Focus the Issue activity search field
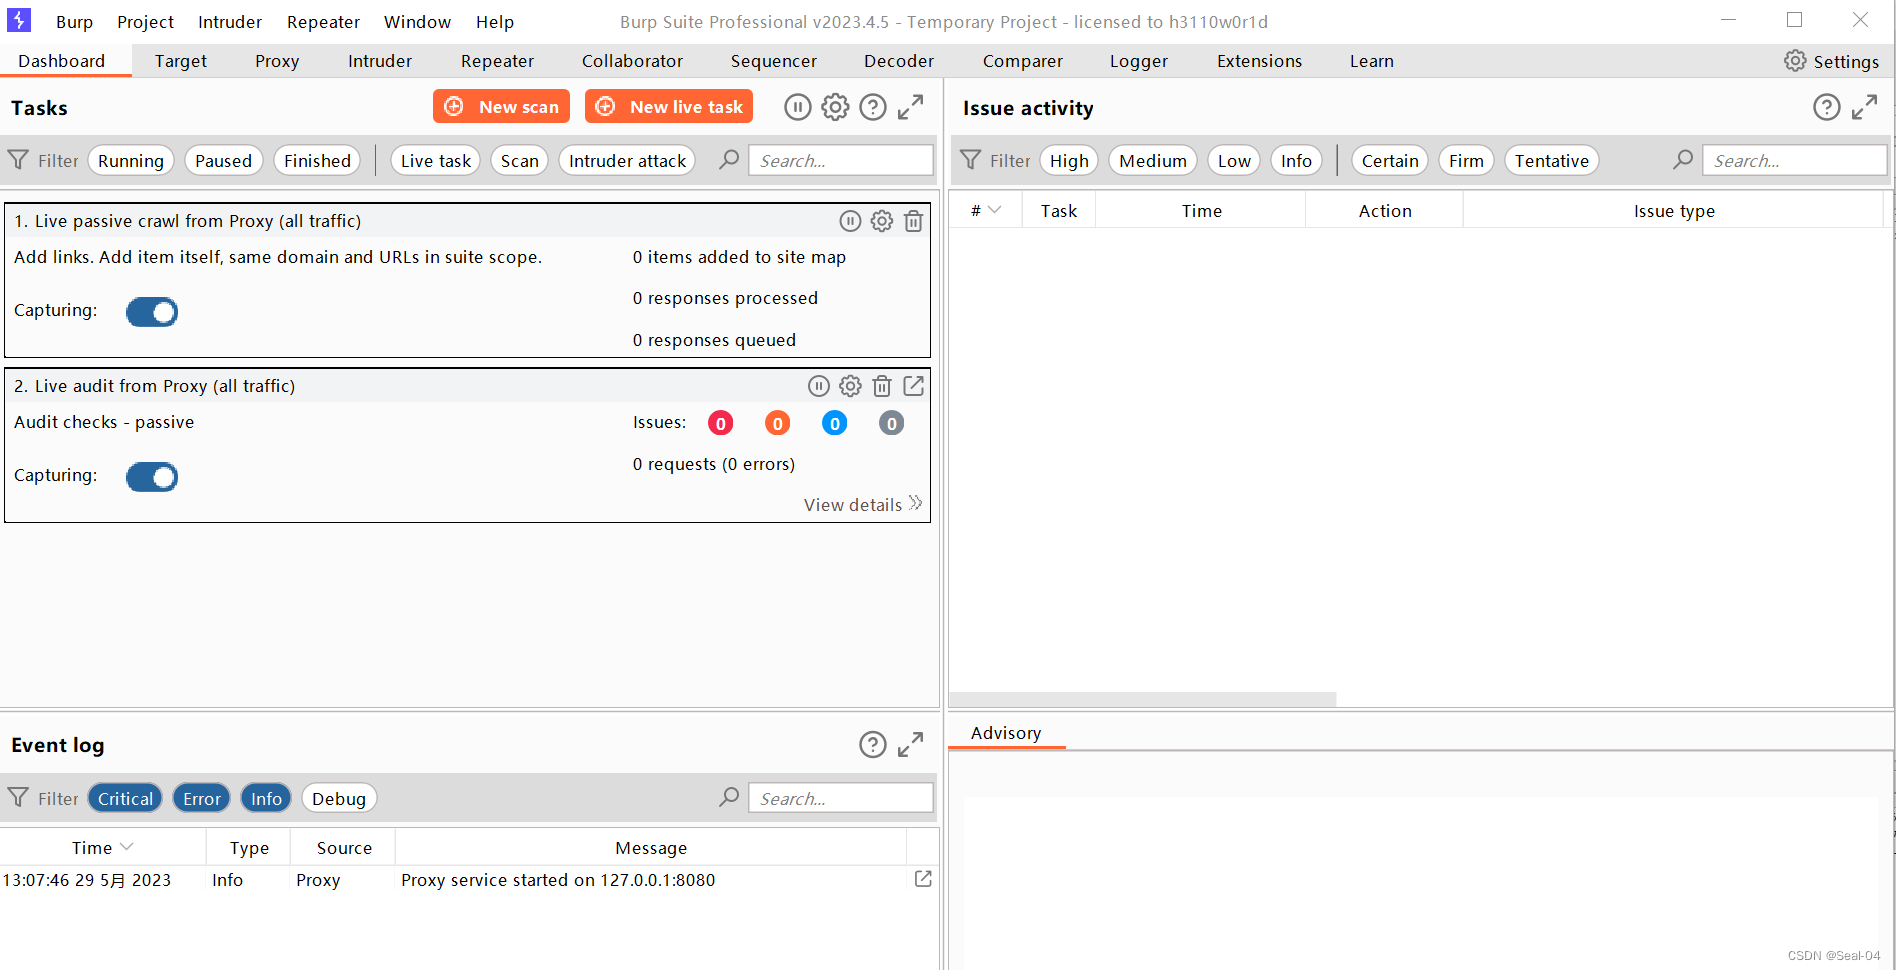This screenshot has height=970, width=1896. (x=1795, y=160)
